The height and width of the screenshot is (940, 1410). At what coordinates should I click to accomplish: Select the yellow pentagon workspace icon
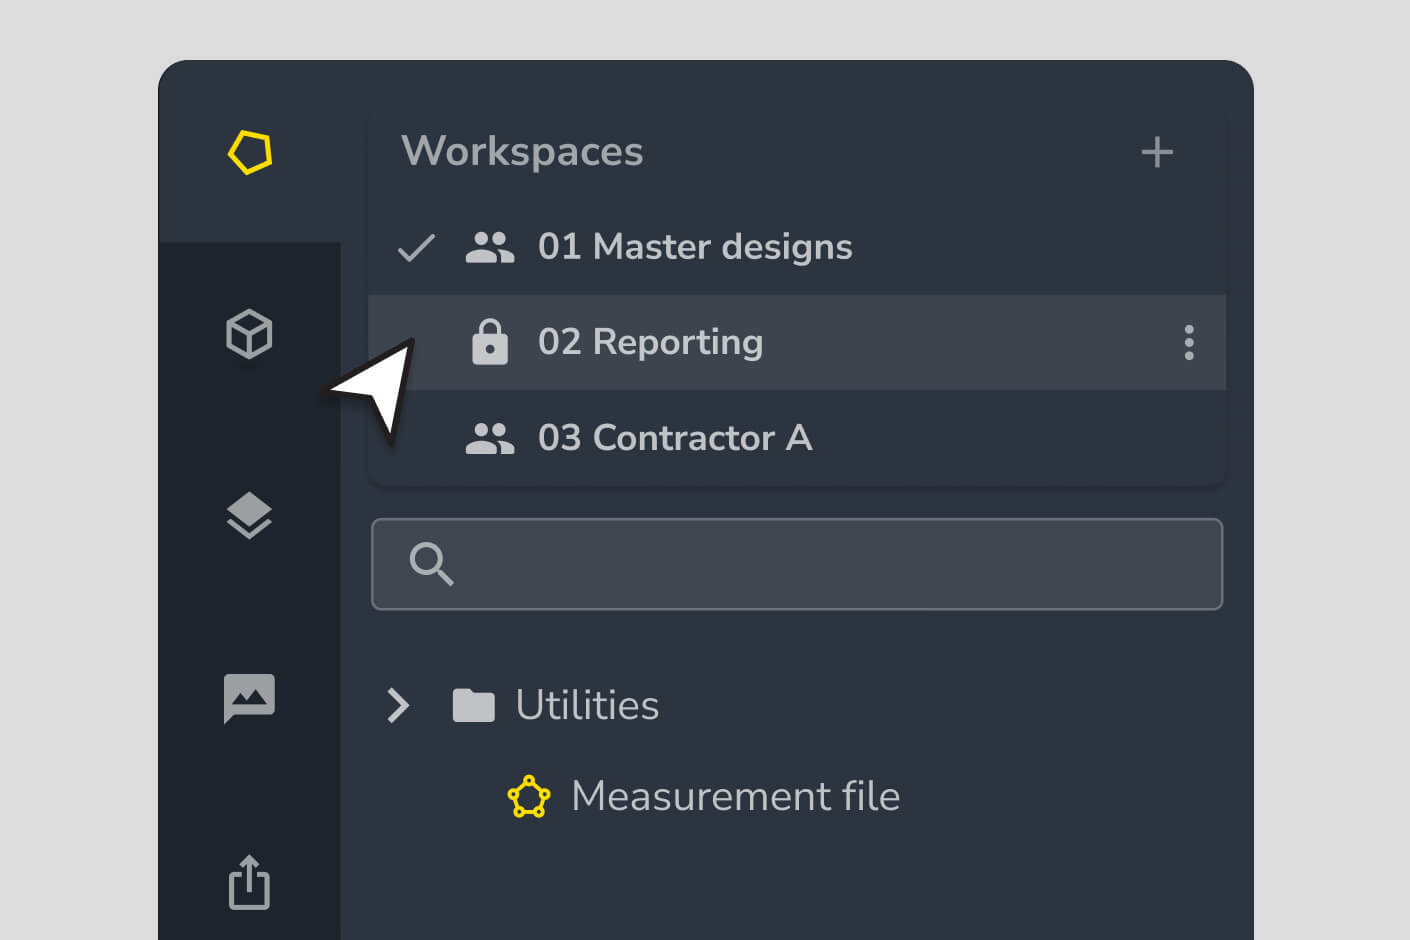tap(249, 152)
